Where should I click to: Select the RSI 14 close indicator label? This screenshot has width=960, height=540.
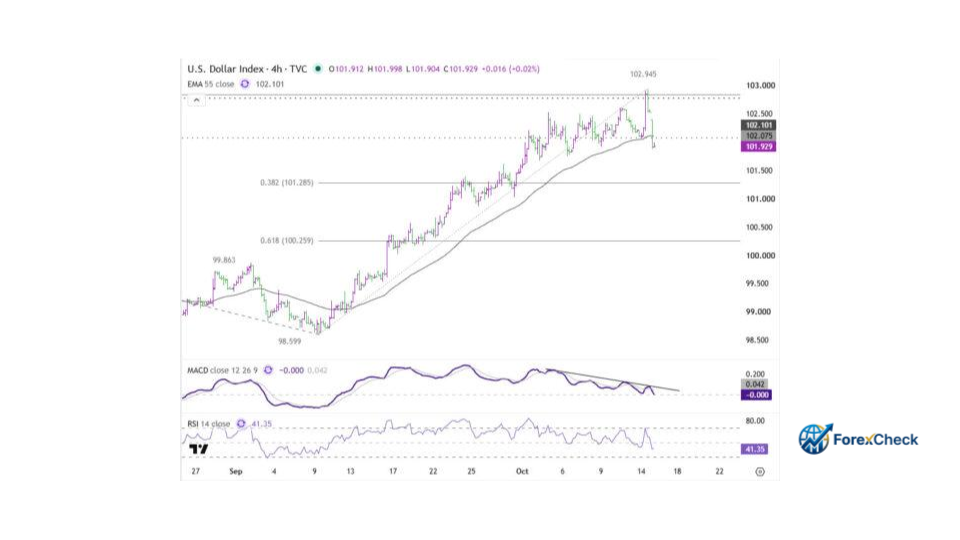tap(208, 424)
